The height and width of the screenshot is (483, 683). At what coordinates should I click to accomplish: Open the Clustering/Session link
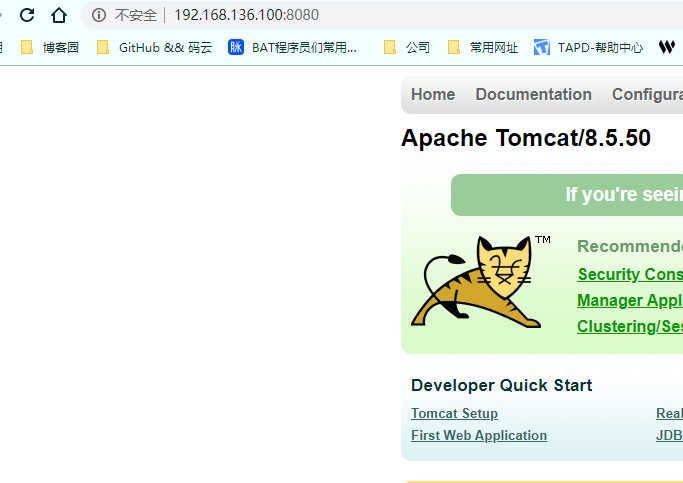pos(630,326)
